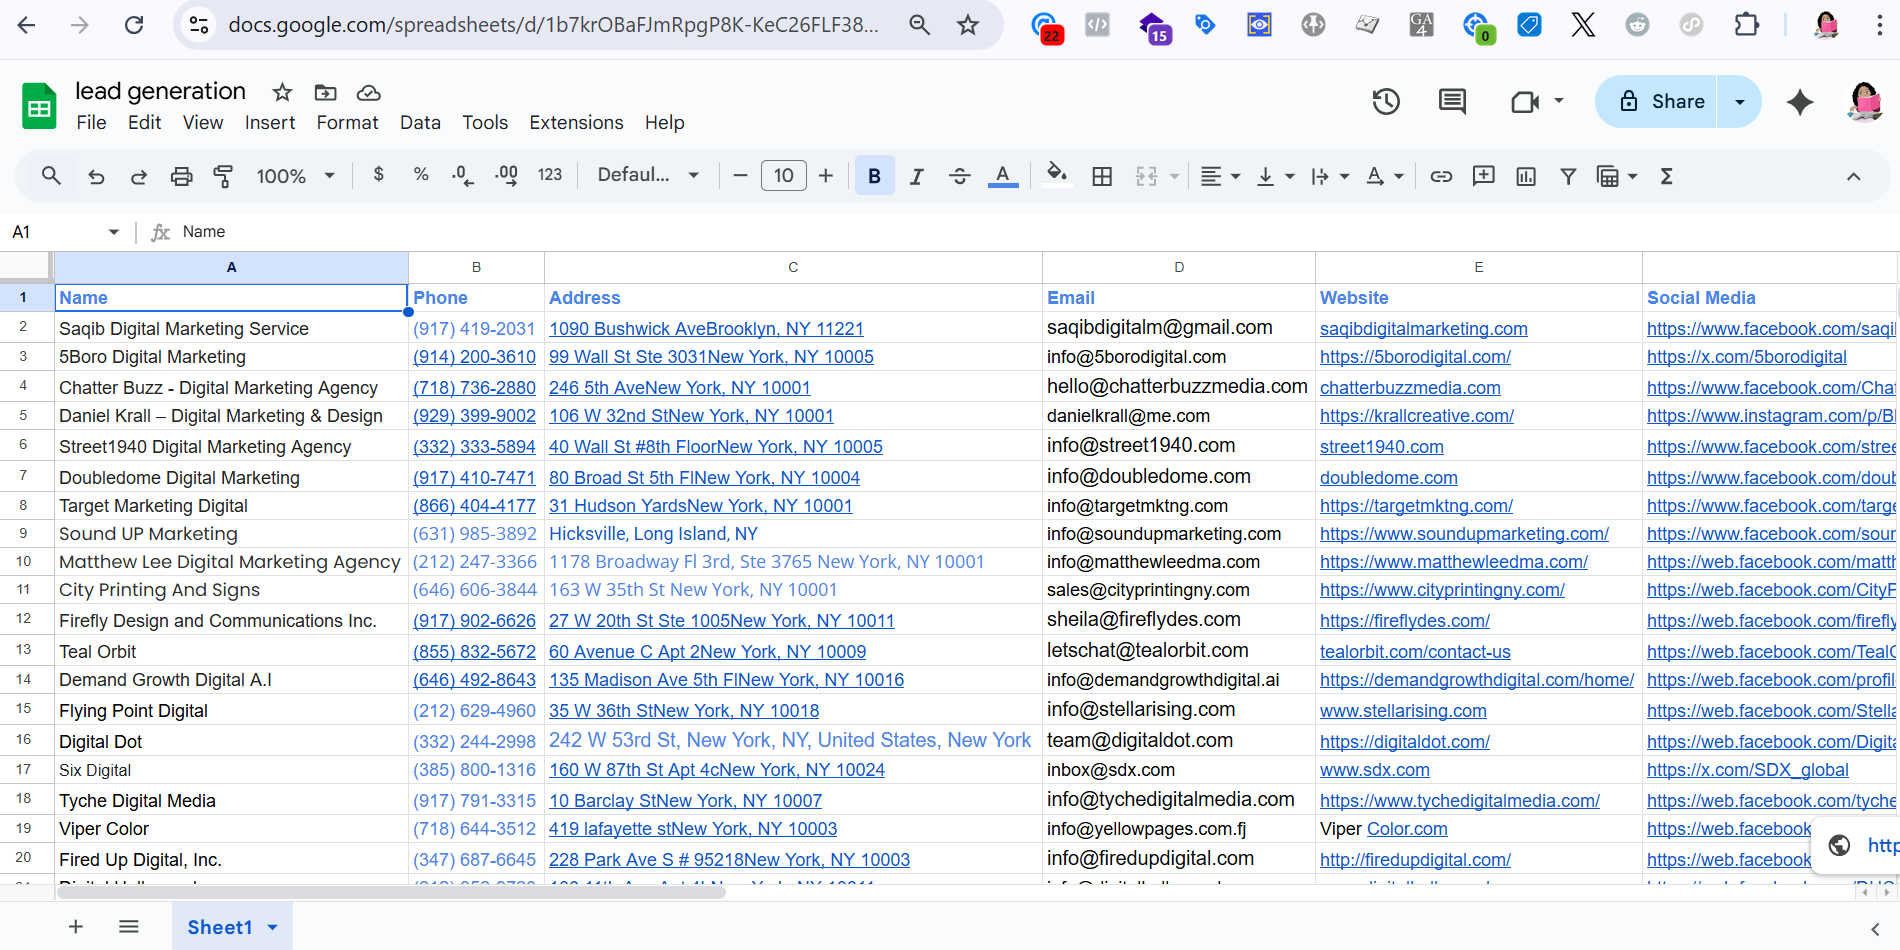Open the Sheet1 tab menu arrow
The width and height of the screenshot is (1900, 950).
pos(271,927)
